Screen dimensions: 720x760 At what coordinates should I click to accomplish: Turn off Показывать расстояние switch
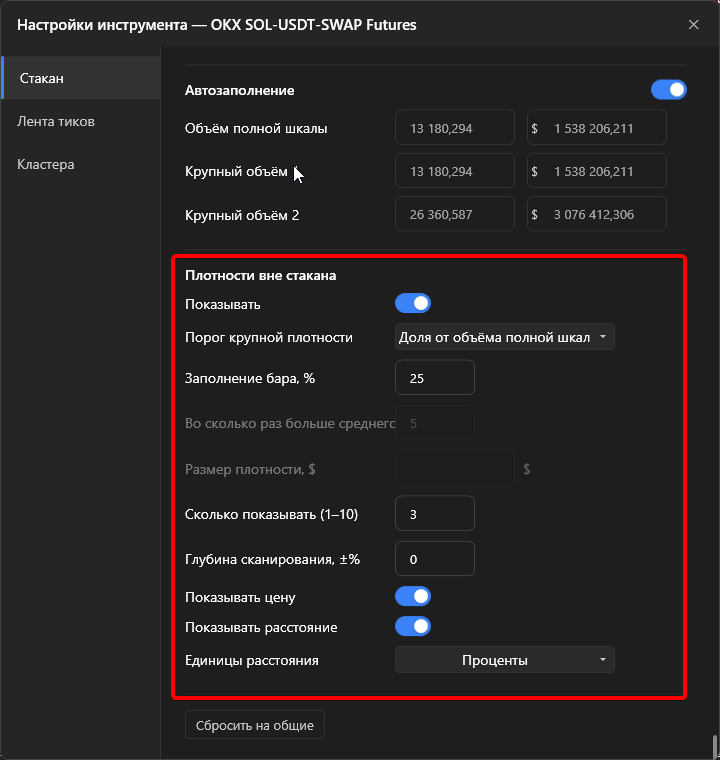pyautogui.click(x=413, y=626)
